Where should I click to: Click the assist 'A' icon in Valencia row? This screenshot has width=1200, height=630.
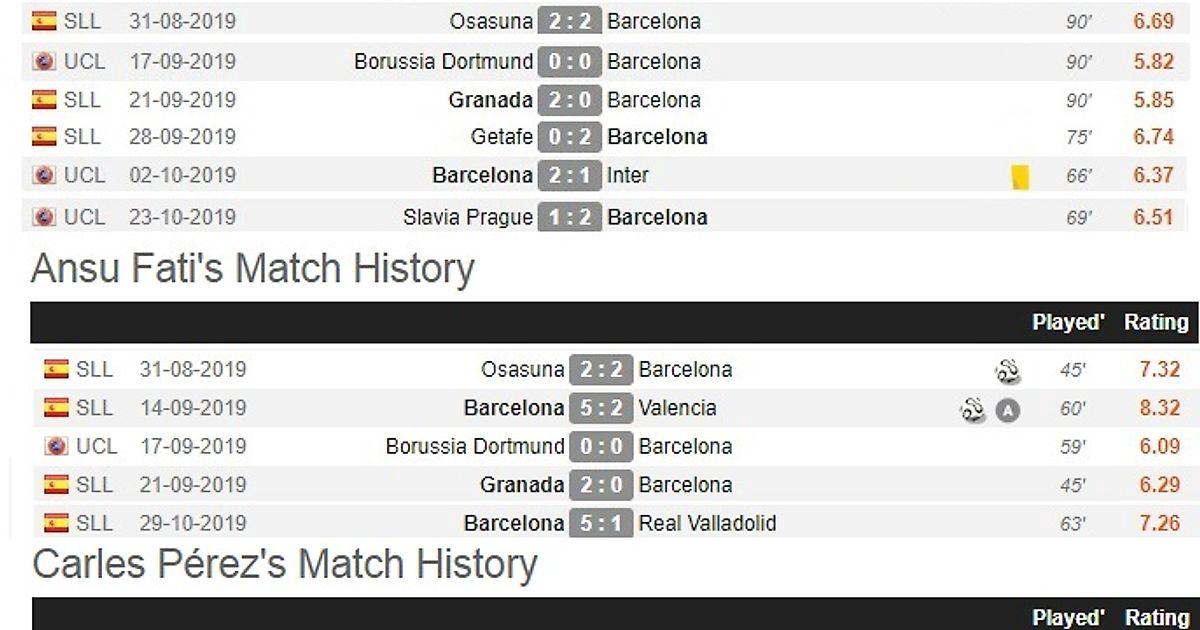[1008, 410]
